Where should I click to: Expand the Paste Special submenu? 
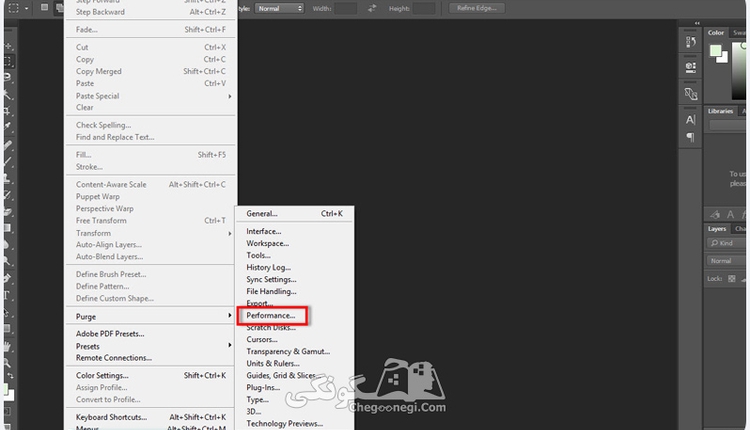coord(151,96)
